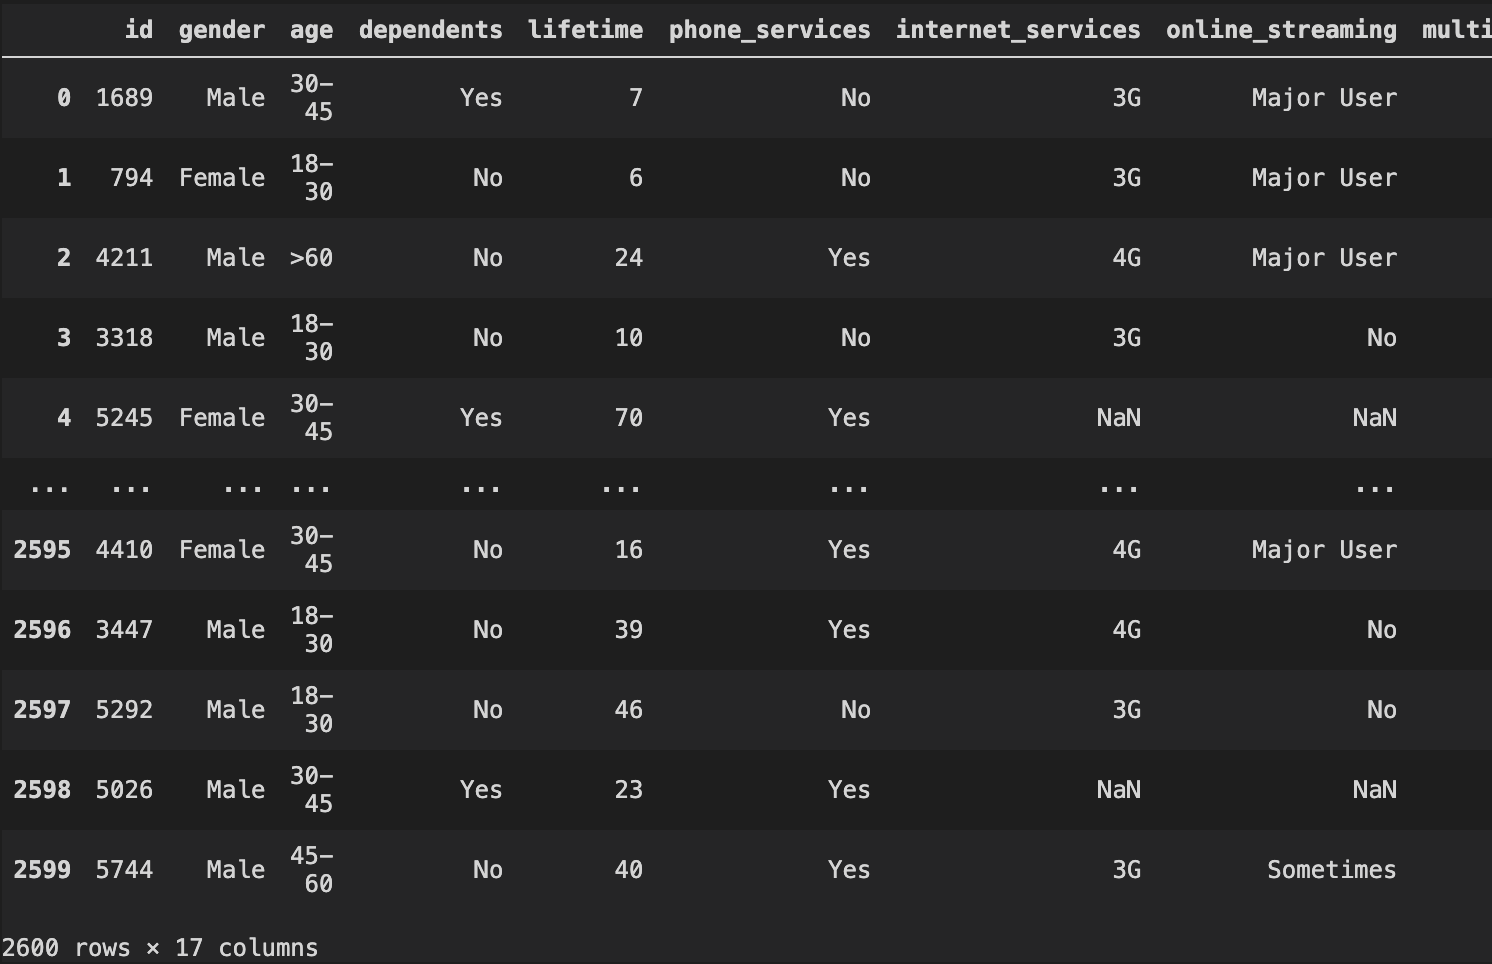
Task: Click the Sometimes cell in row 2599
Action: point(1331,869)
